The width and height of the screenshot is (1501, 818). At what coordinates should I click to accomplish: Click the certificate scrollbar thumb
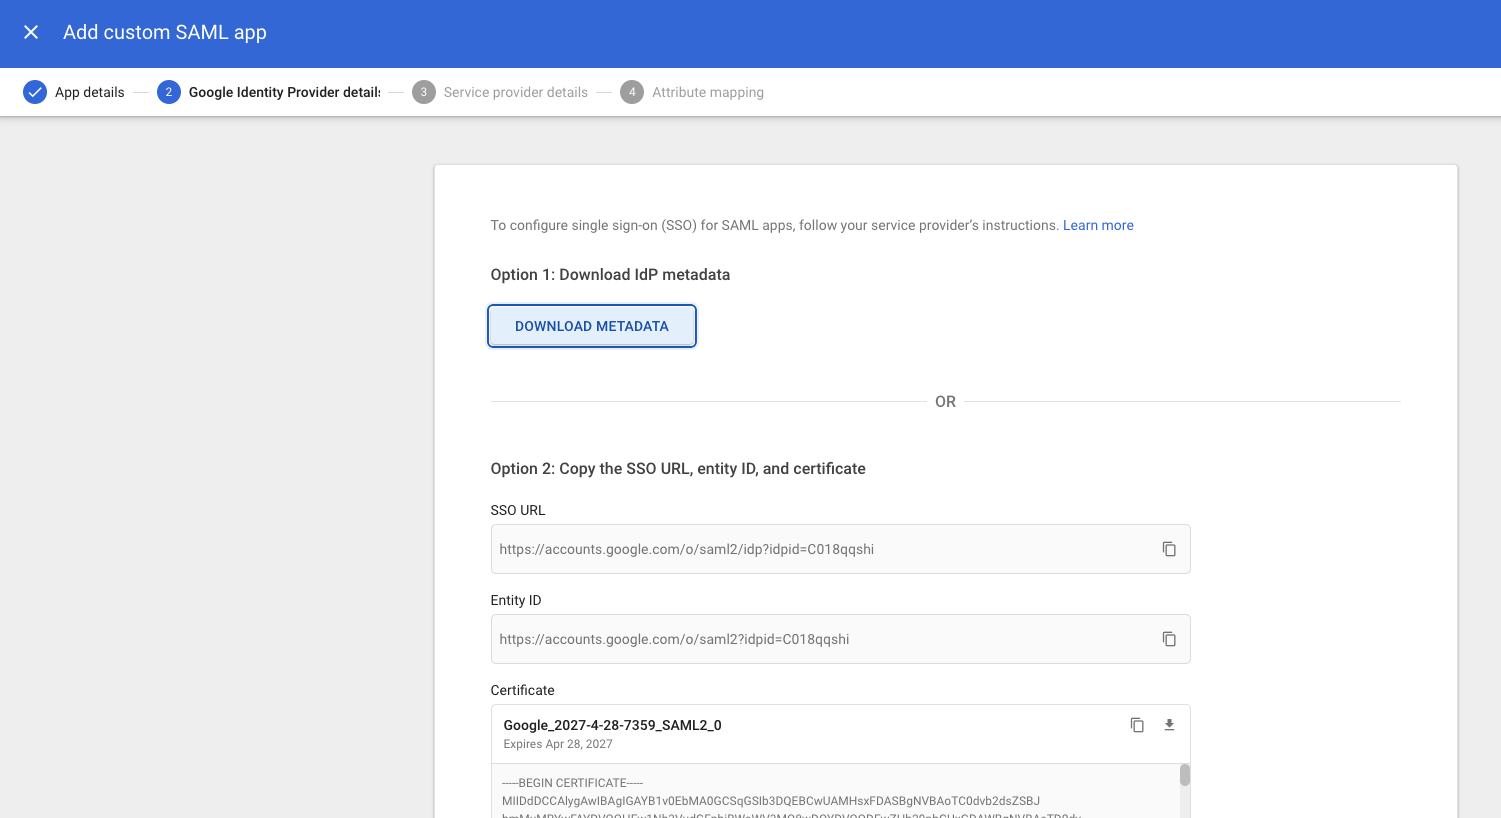1185,775
